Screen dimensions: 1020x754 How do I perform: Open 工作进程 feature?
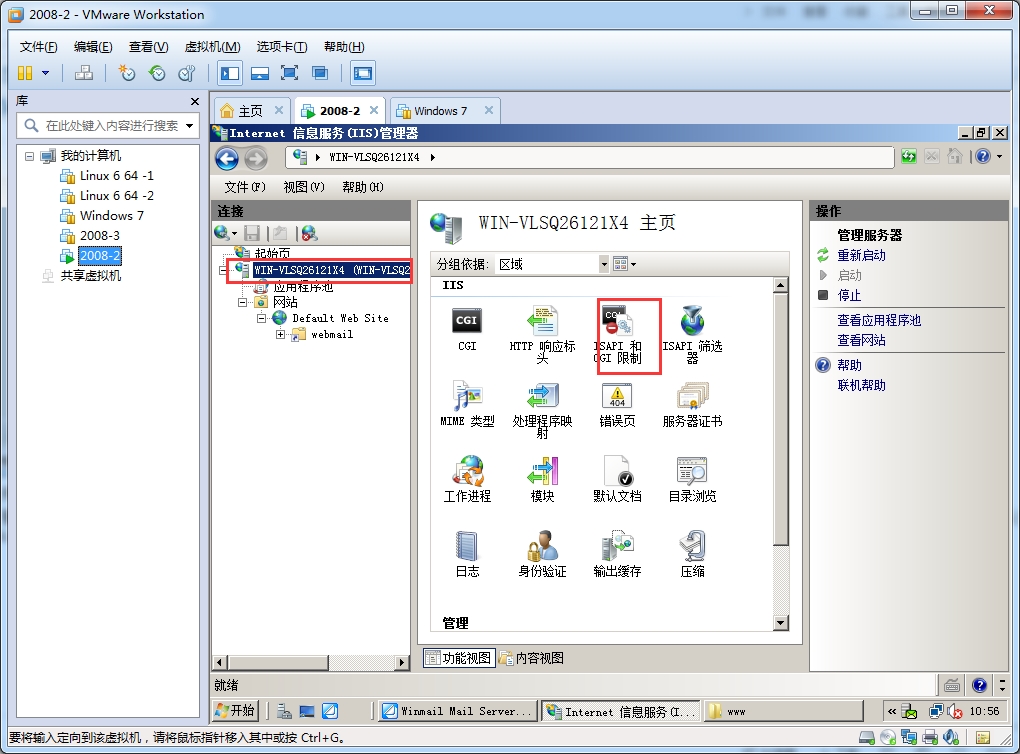click(467, 479)
